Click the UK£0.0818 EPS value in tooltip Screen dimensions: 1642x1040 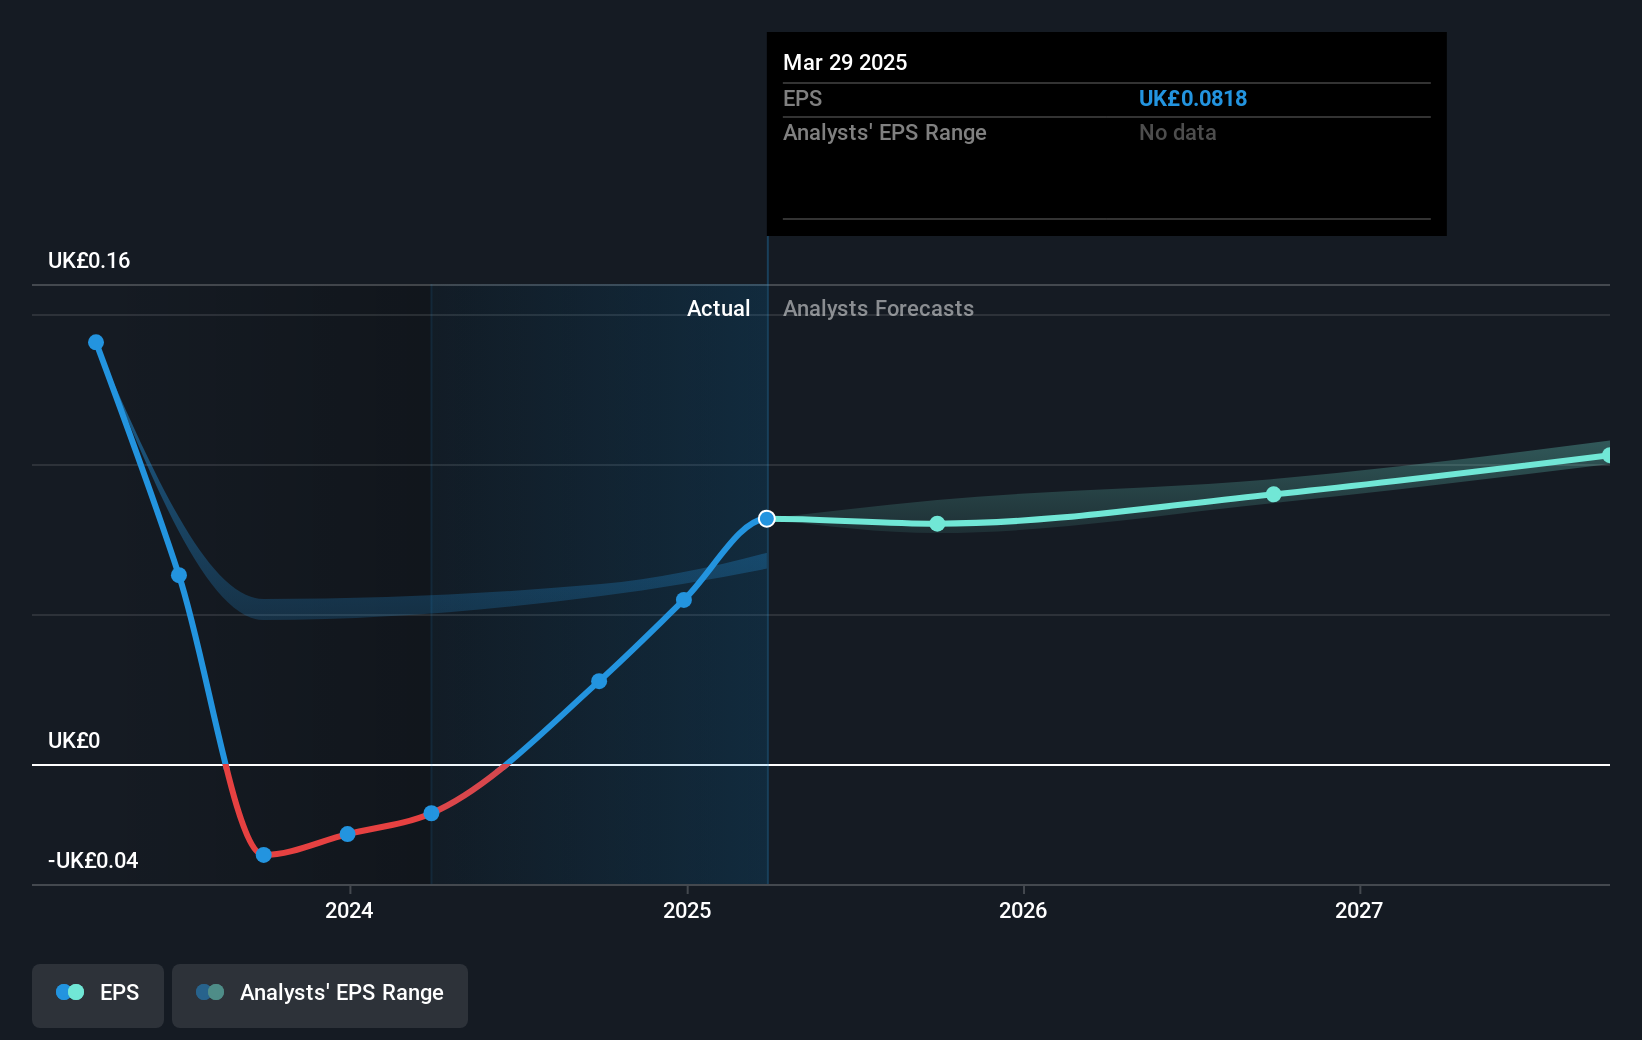click(x=1193, y=98)
